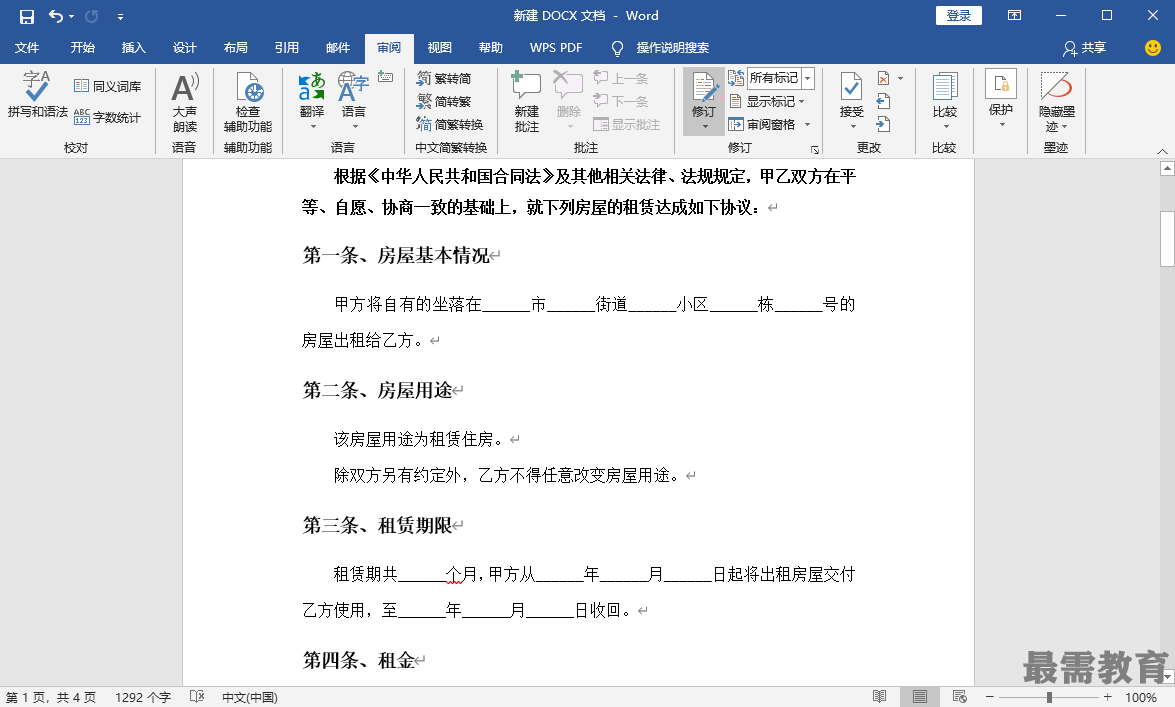
Task: Start 大声朗读 read aloud
Action: click(x=185, y=103)
